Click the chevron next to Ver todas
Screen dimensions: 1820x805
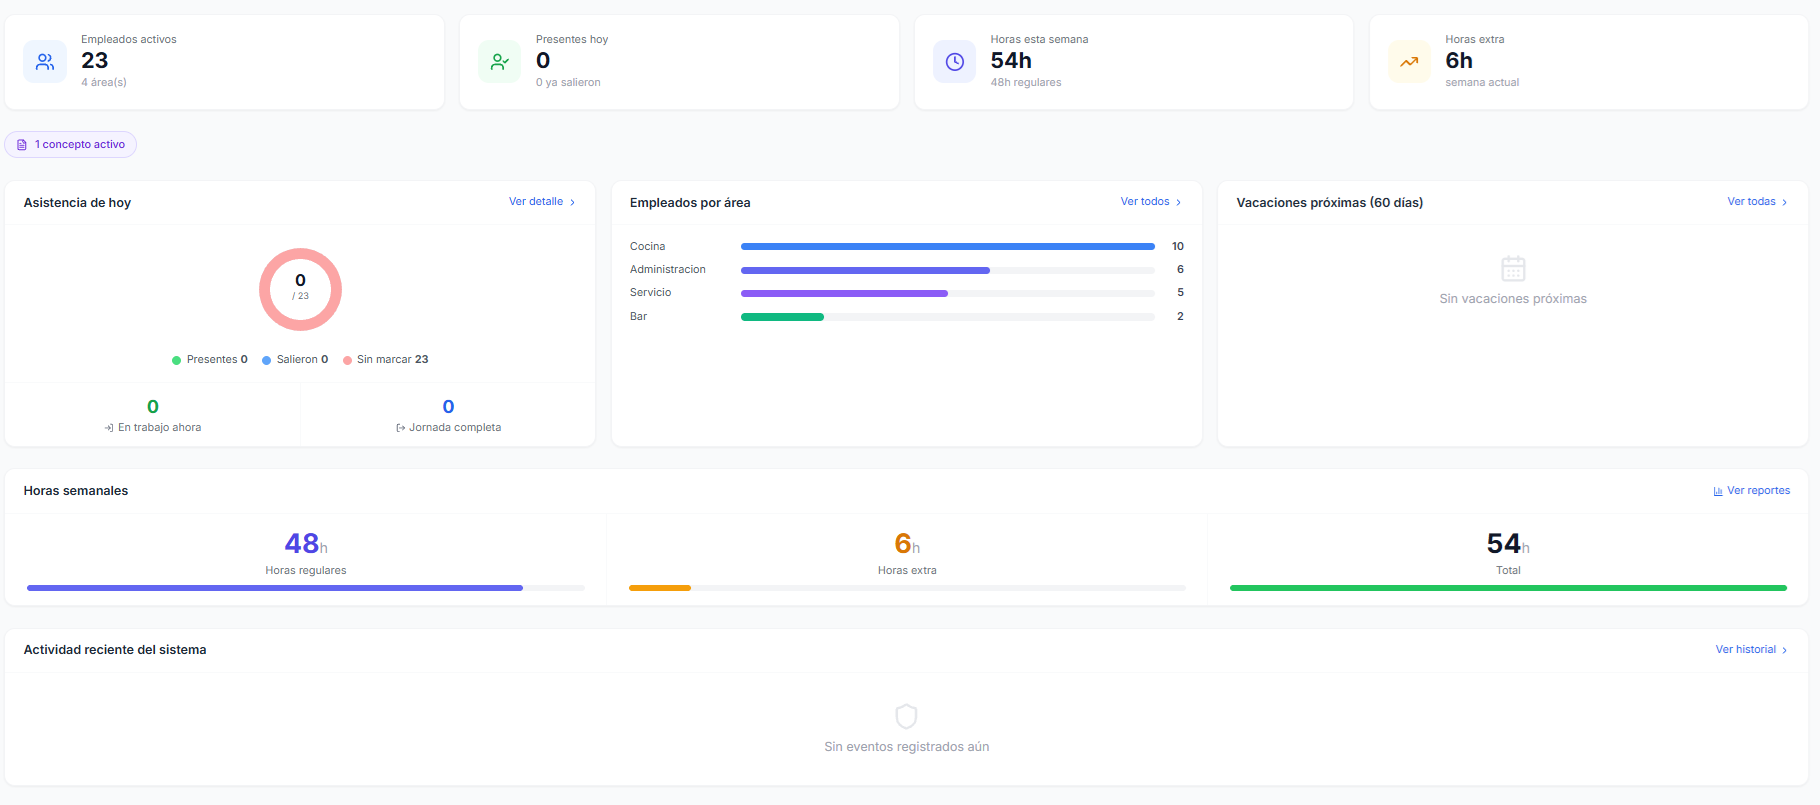point(1784,202)
